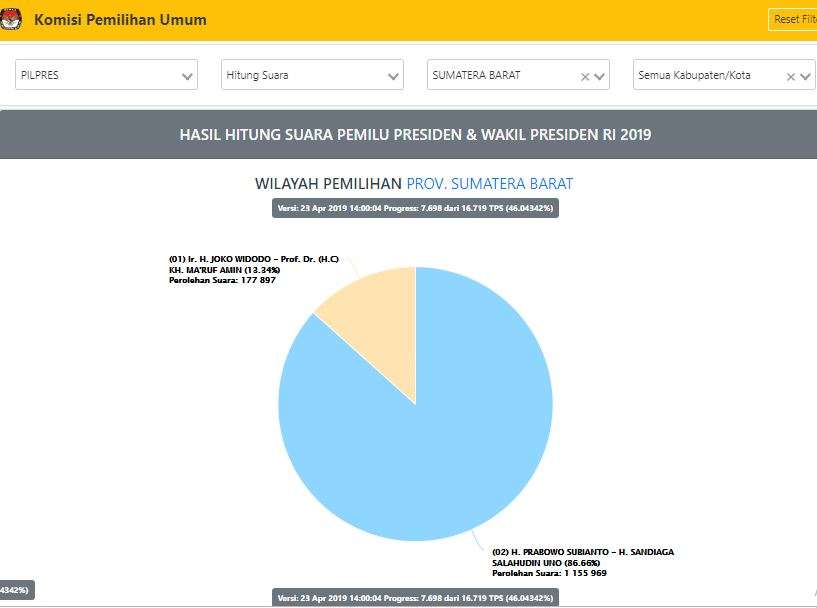Open the SUMATERA BARAT province dropdown
The height and width of the screenshot is (608, 817).
point(518,75)
